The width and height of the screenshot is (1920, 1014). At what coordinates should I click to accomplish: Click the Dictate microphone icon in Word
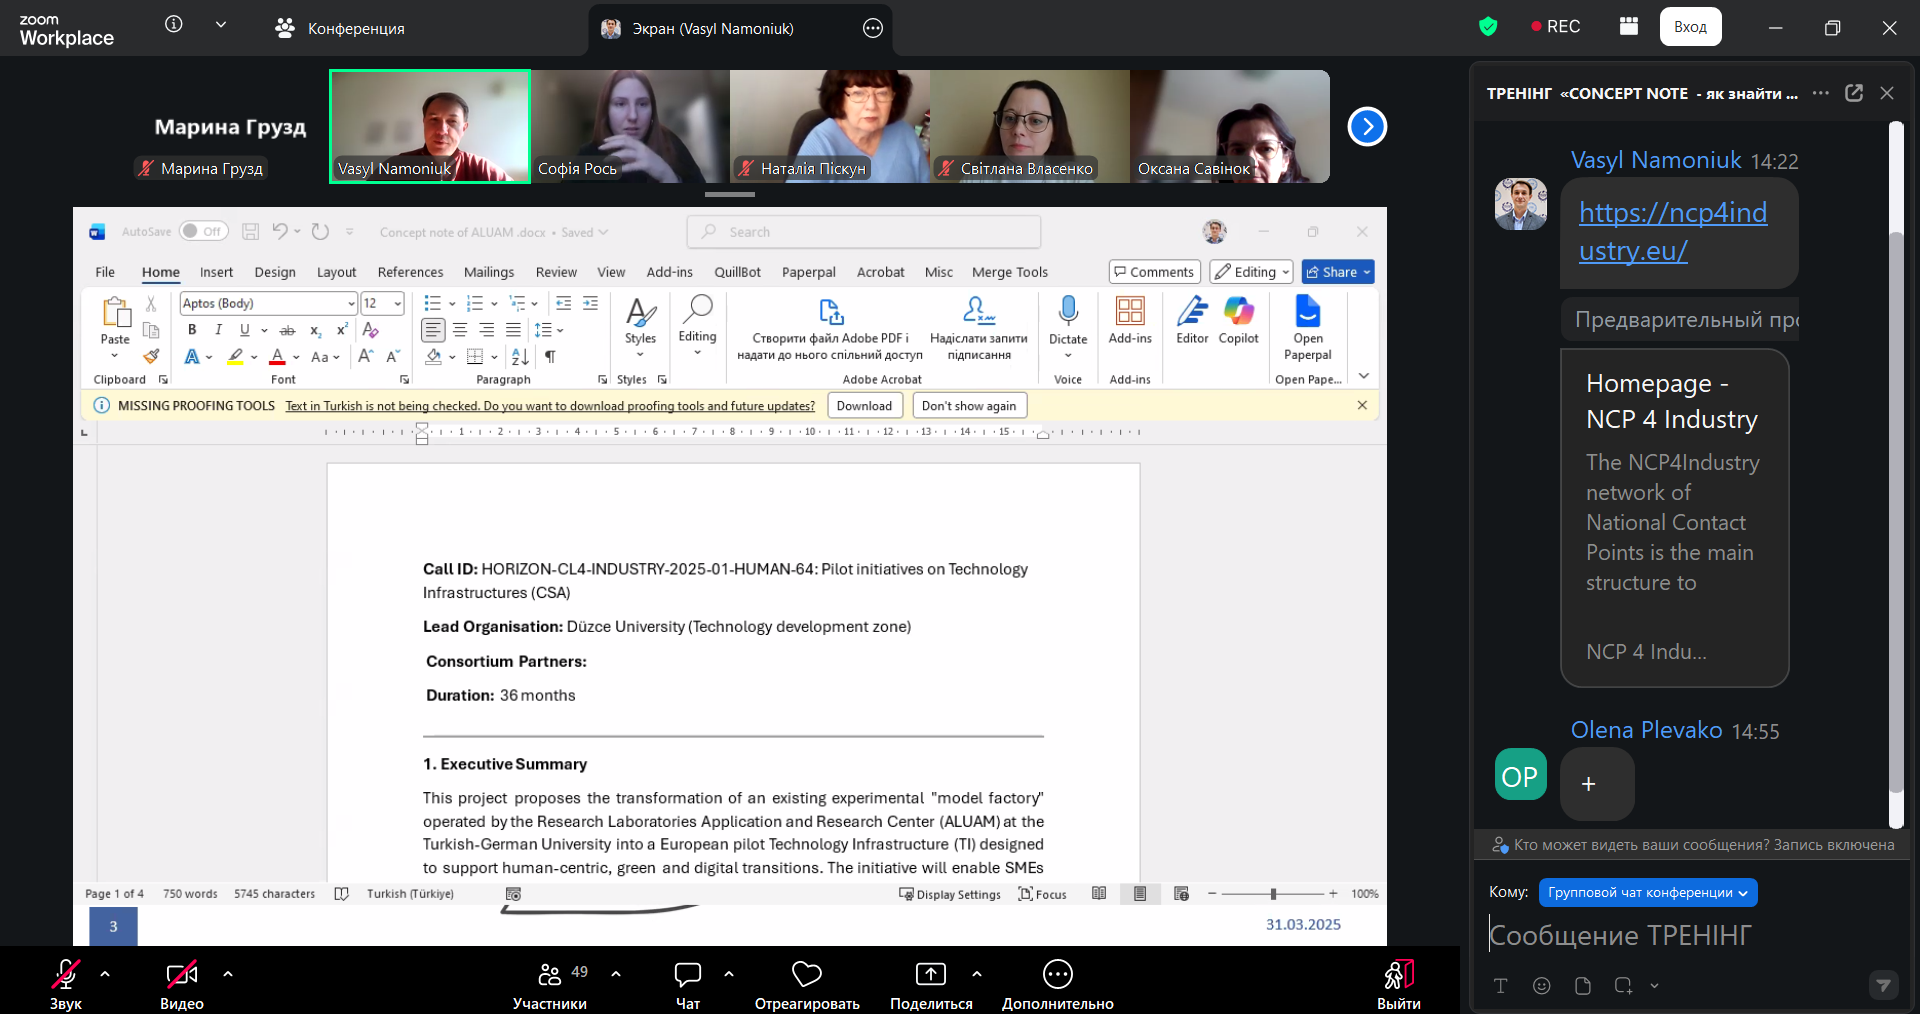click(1068, 312)
